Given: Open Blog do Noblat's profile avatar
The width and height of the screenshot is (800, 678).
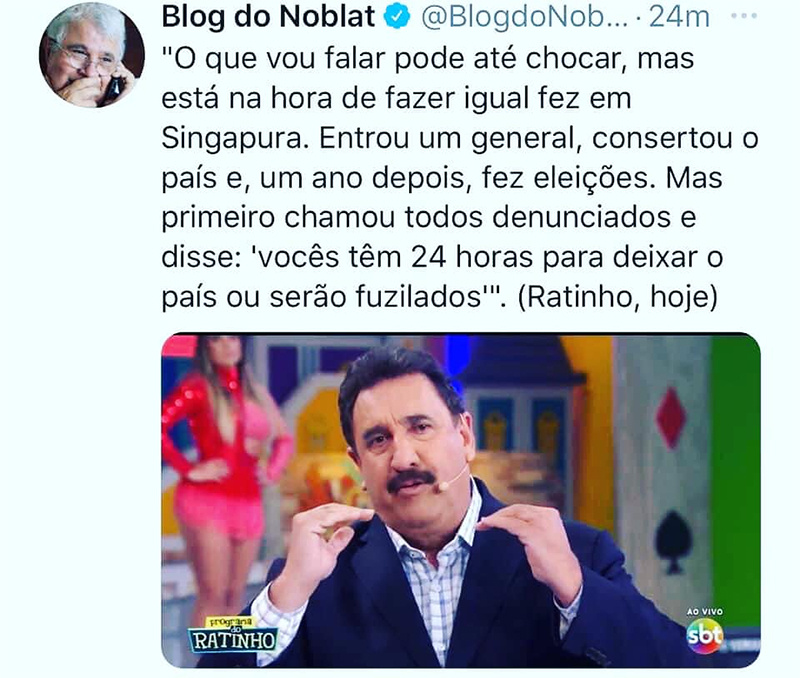Looking at the screenshot, I should point(92,54).
